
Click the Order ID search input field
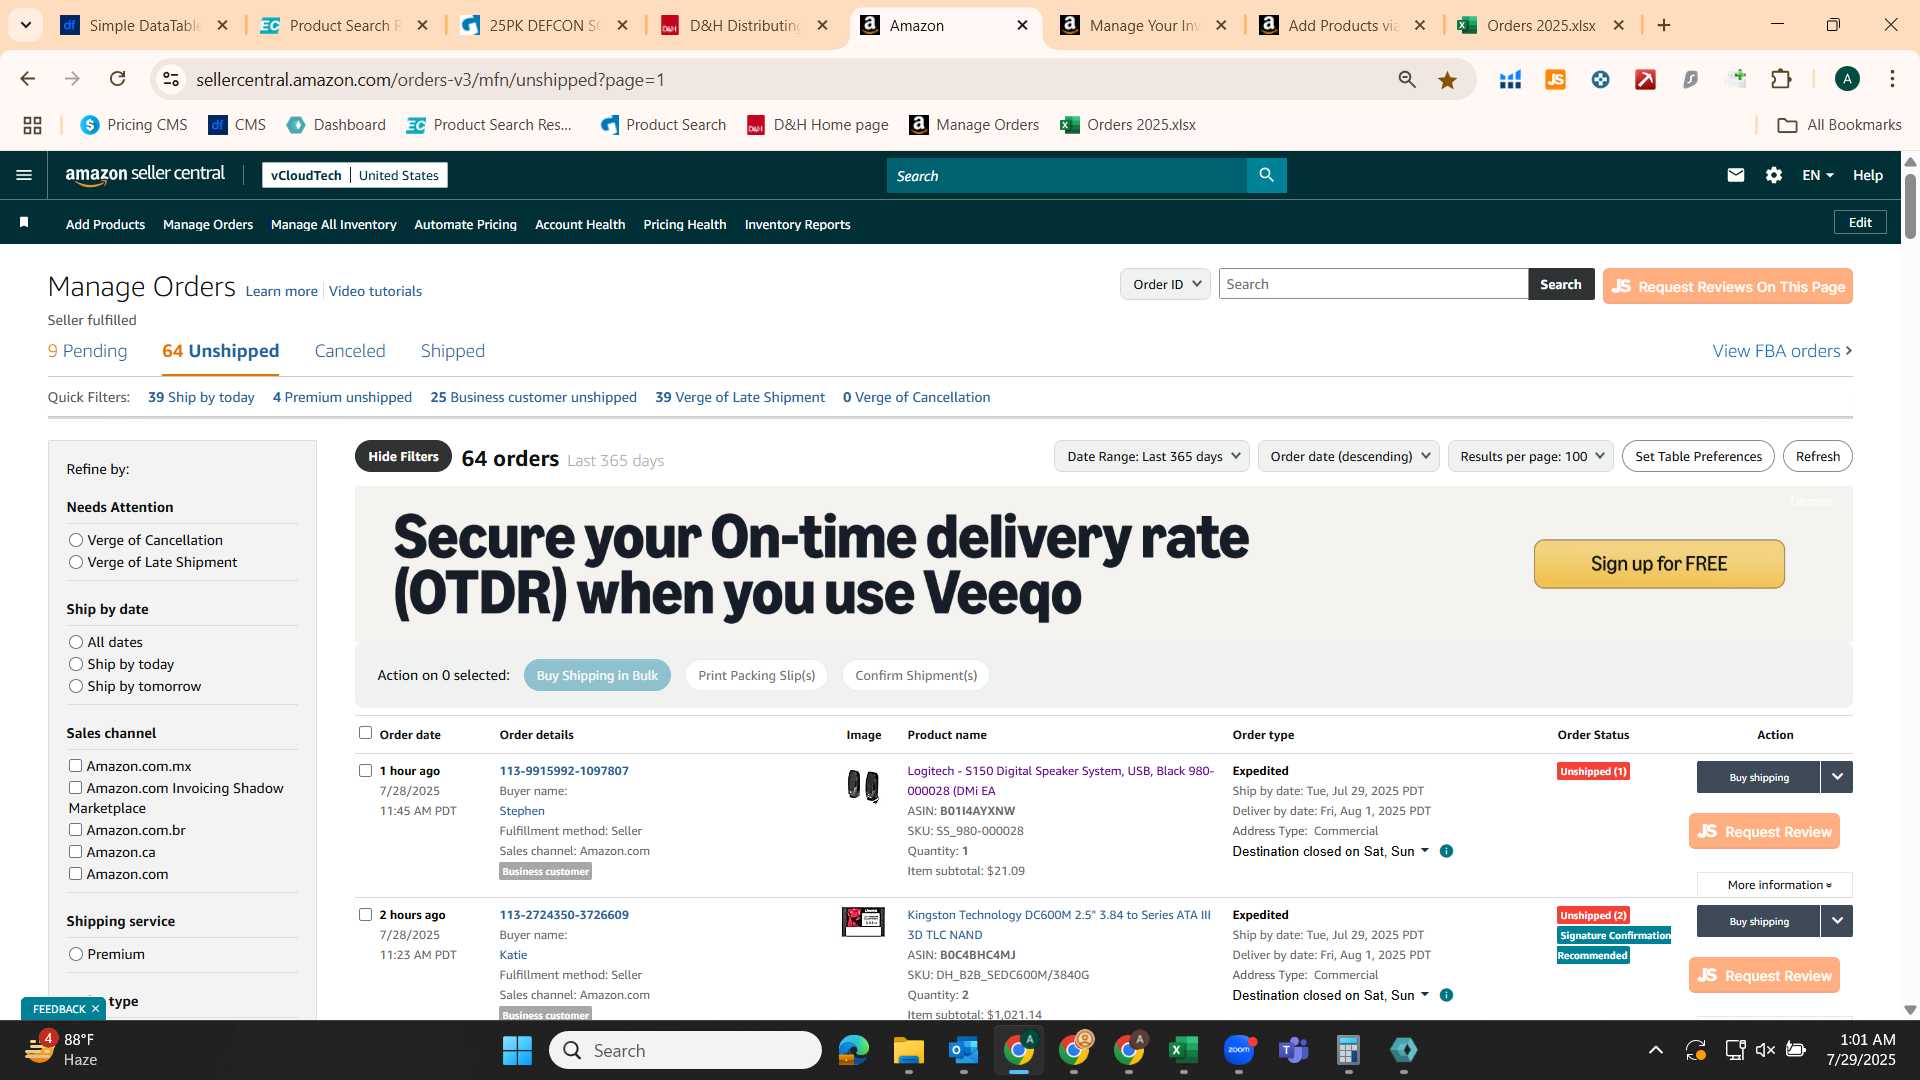tap(1372, 284)
